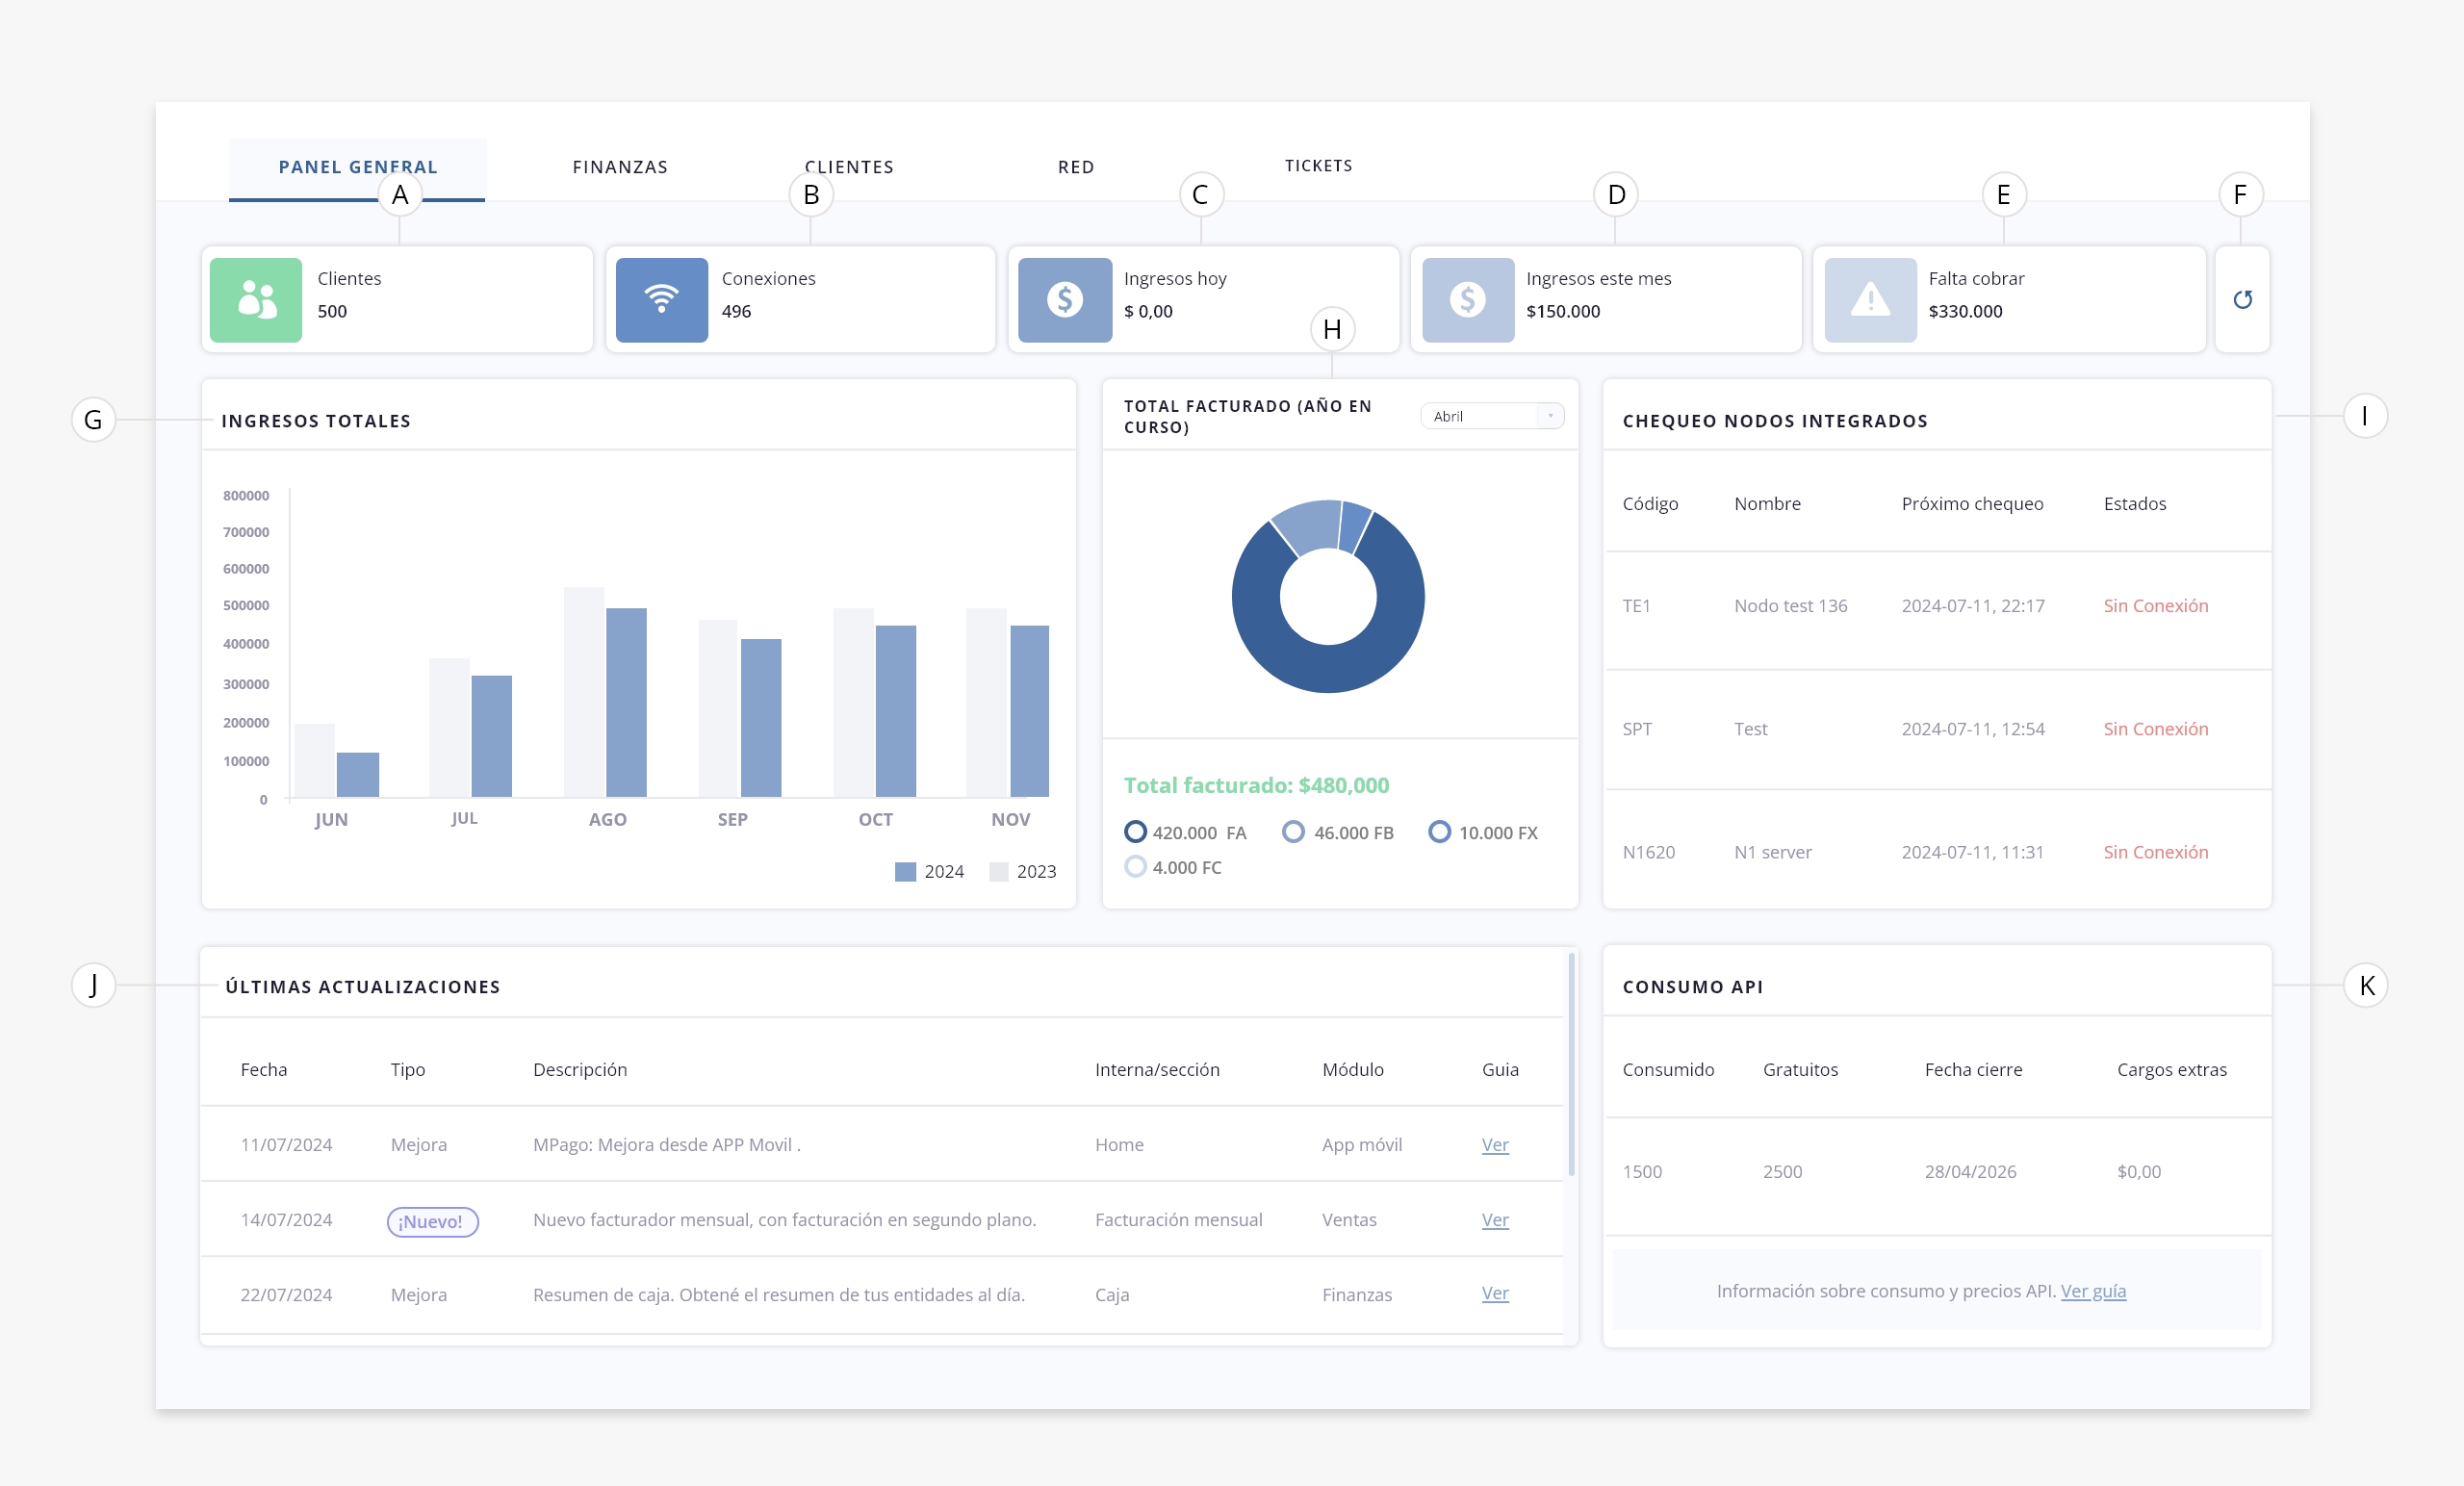Select the 420.000 FA radio option
The height and width of the screenshot is (1486, 2464).
[x=1135, y=832]
